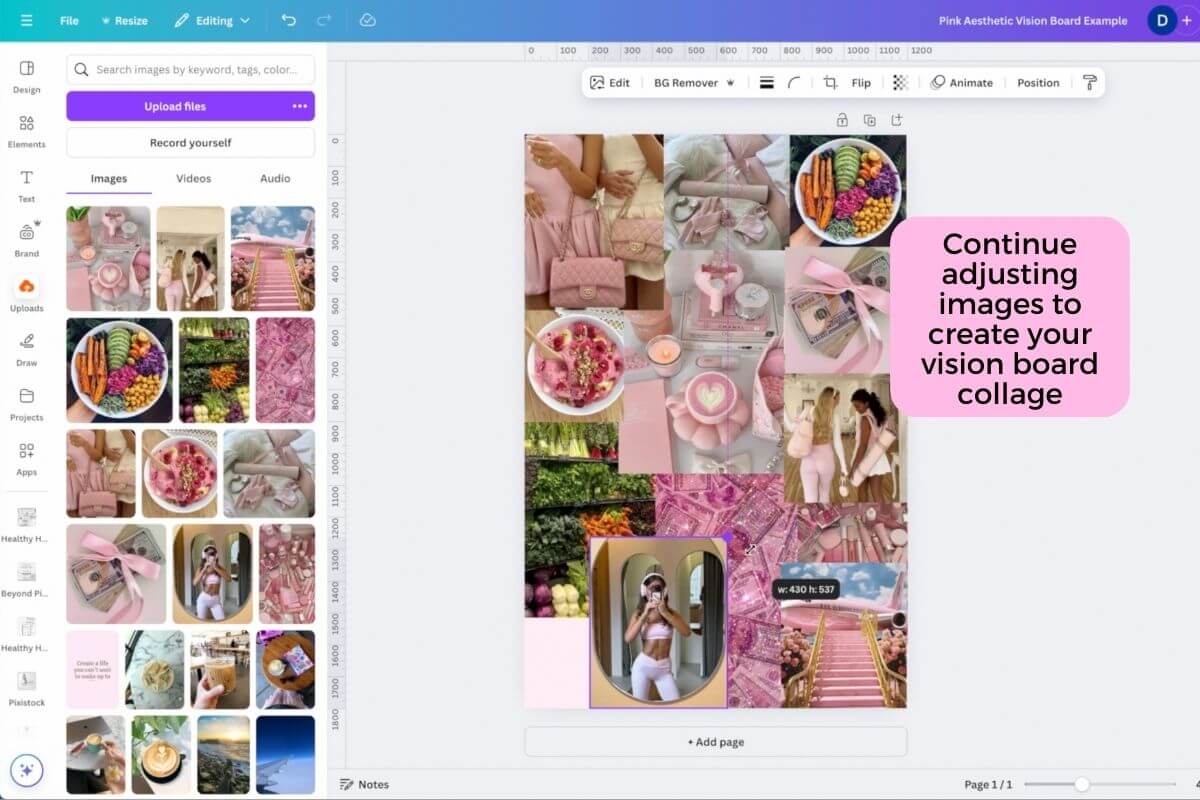Click the Add page button

pos(716,742)
